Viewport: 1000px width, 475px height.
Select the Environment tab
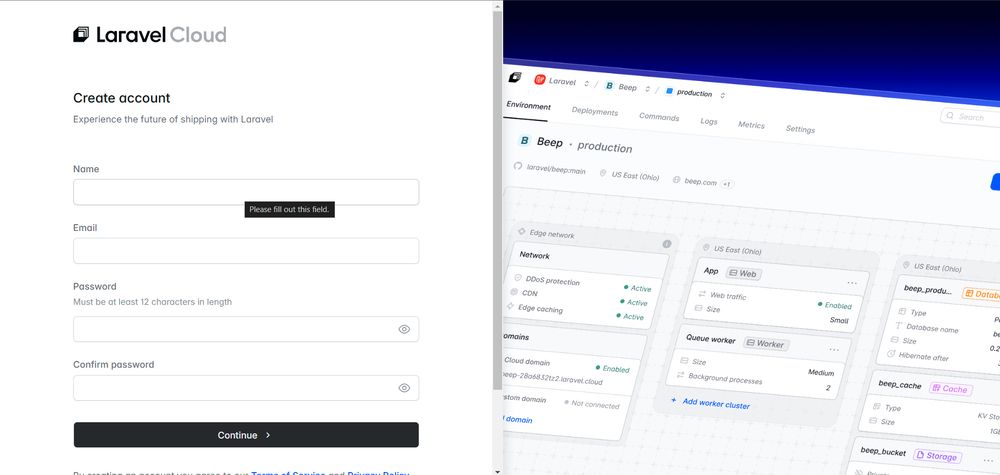point(529,105)
